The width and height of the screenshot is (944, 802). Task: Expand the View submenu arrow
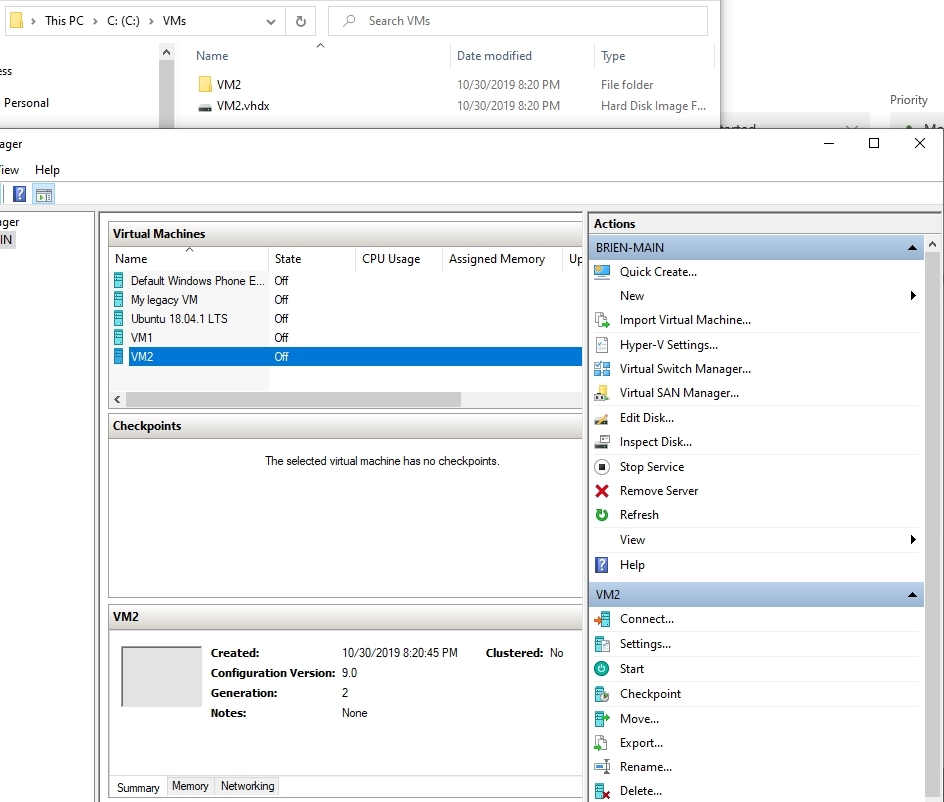point(913,540)
